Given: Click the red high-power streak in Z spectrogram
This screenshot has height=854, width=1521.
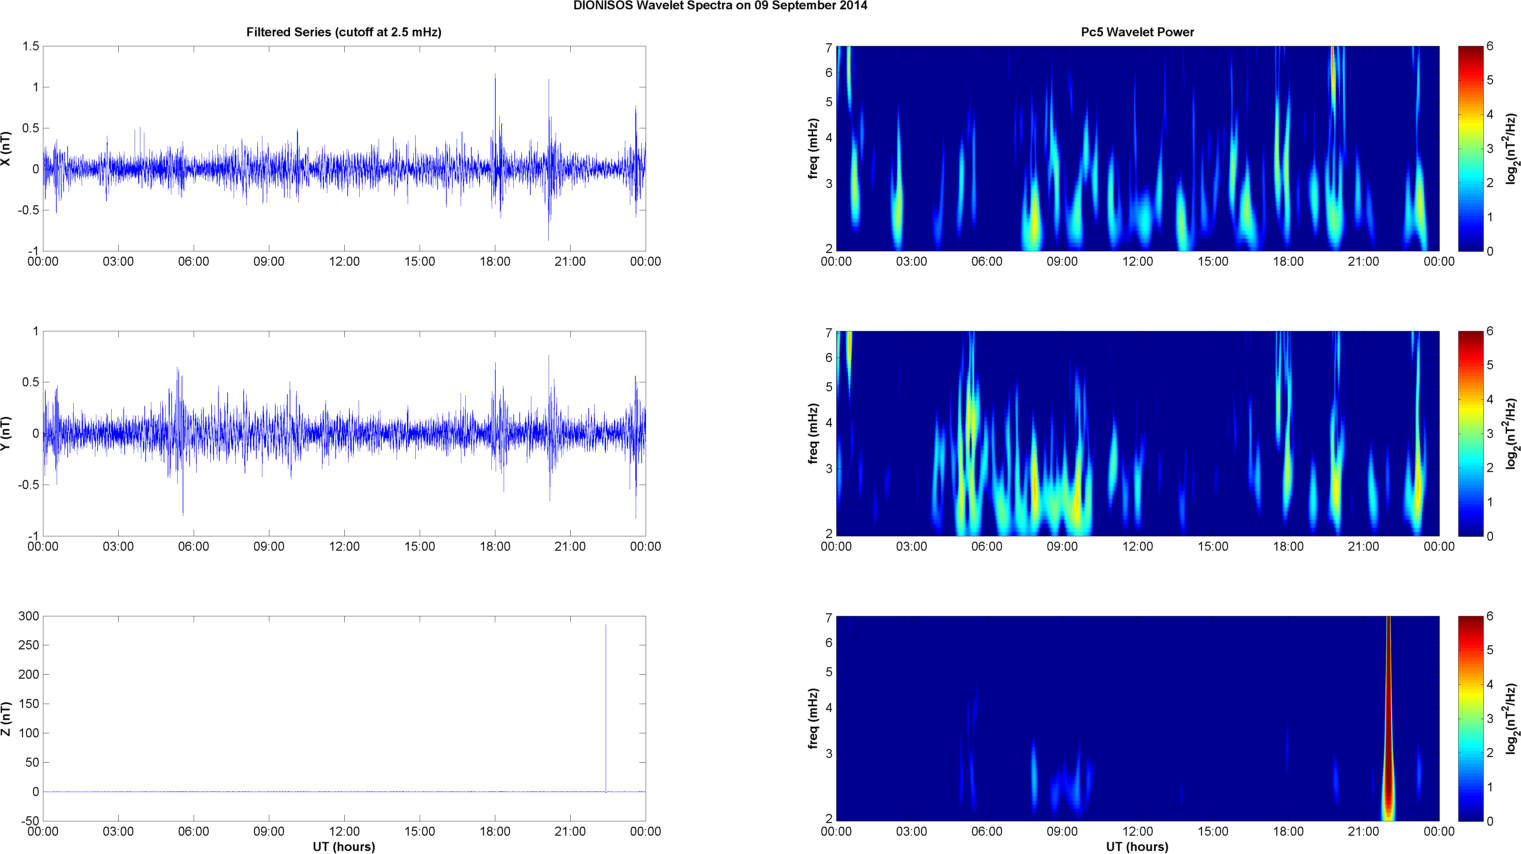Looking at the screenshot, I should click(1388, 718).
